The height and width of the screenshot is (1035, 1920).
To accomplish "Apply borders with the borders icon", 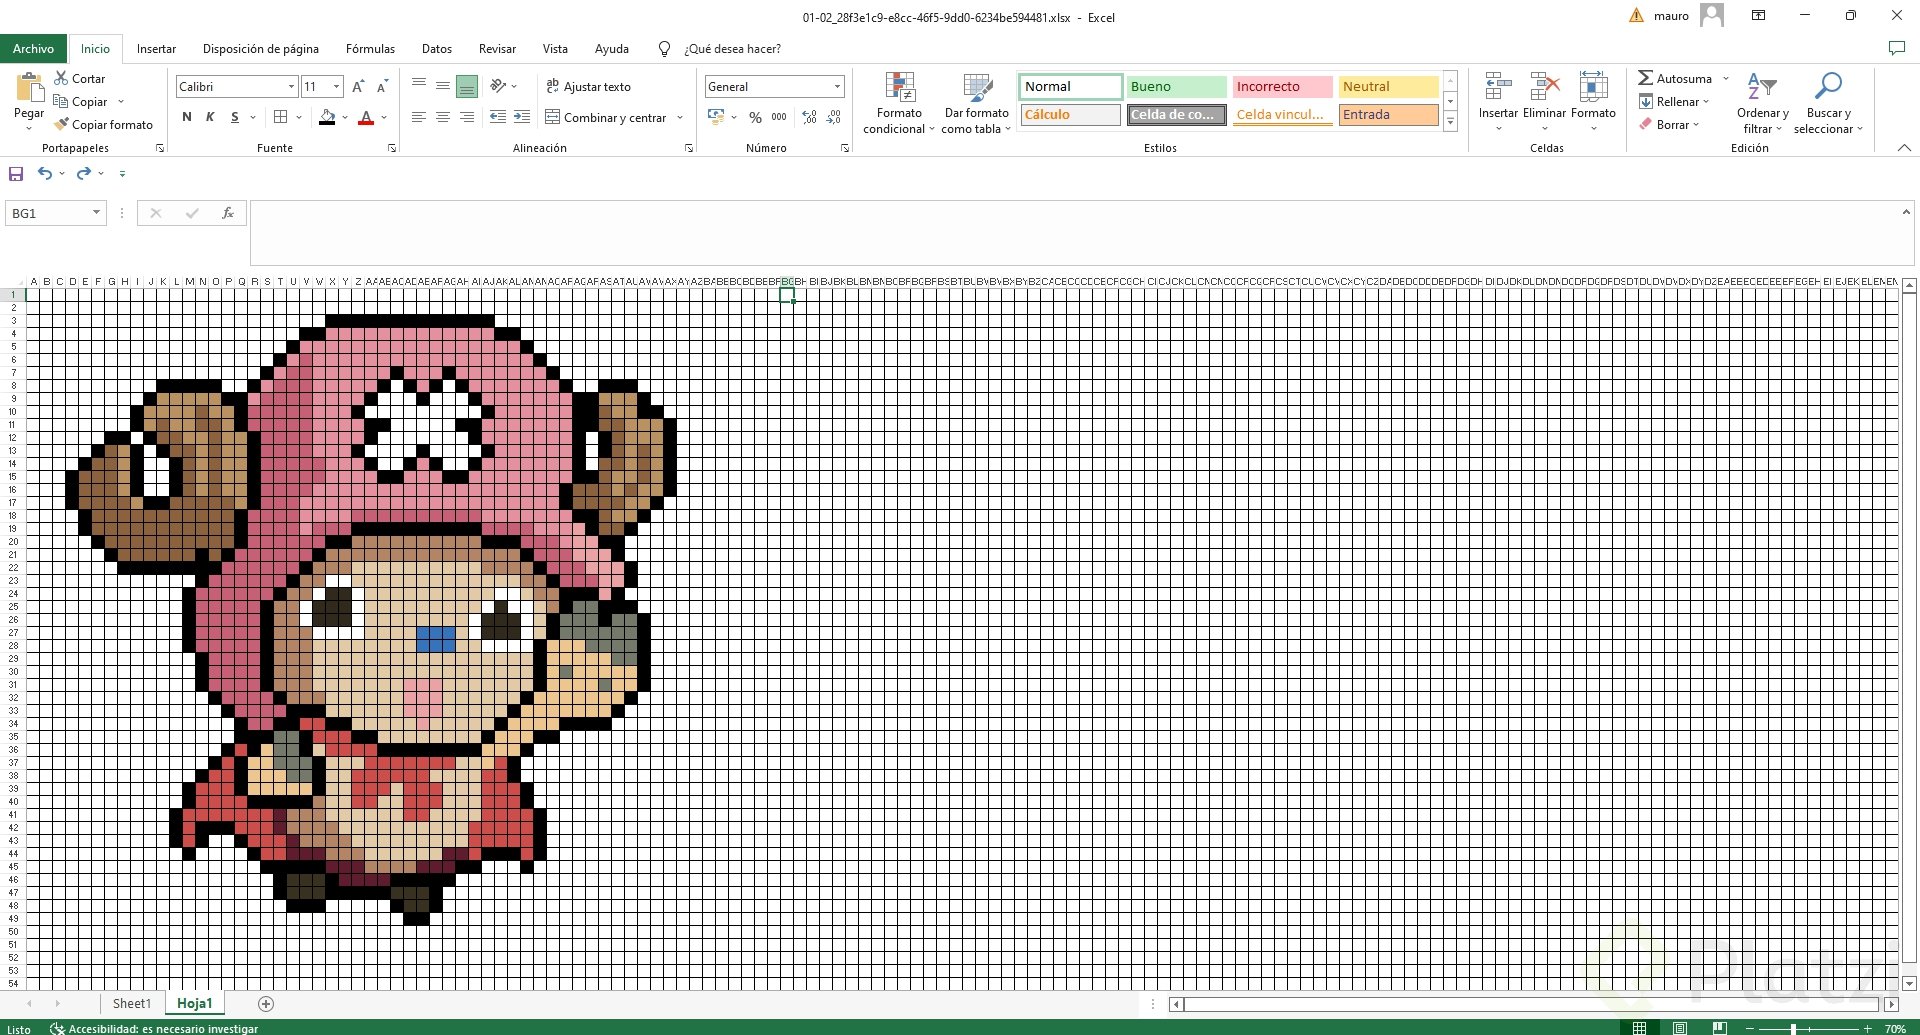I will (x=281, y=117).
